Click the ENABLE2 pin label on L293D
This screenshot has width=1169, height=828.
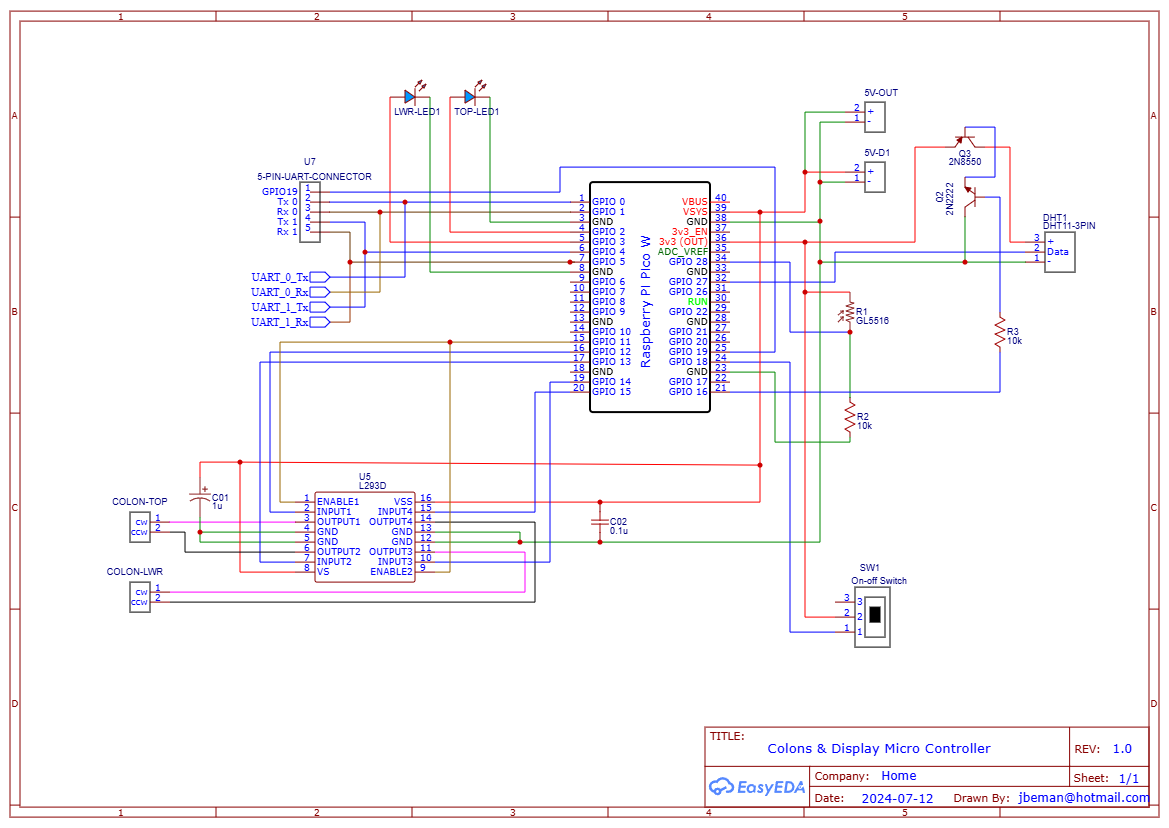click(391, 572)
